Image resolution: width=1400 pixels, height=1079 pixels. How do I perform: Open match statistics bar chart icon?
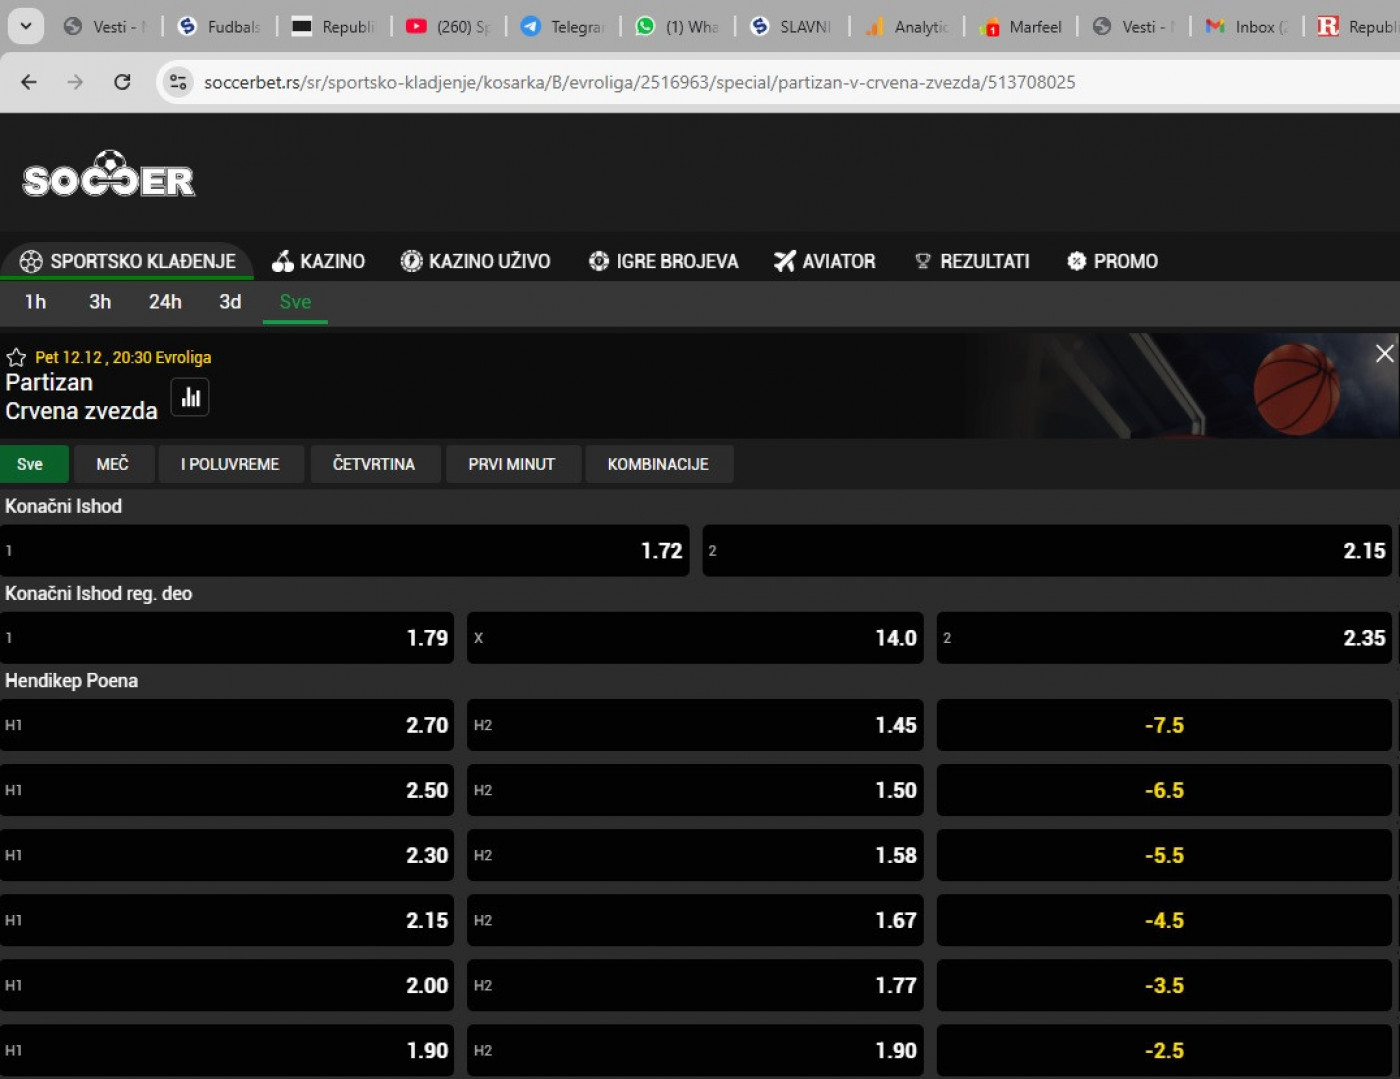click(x=190, y=398)
